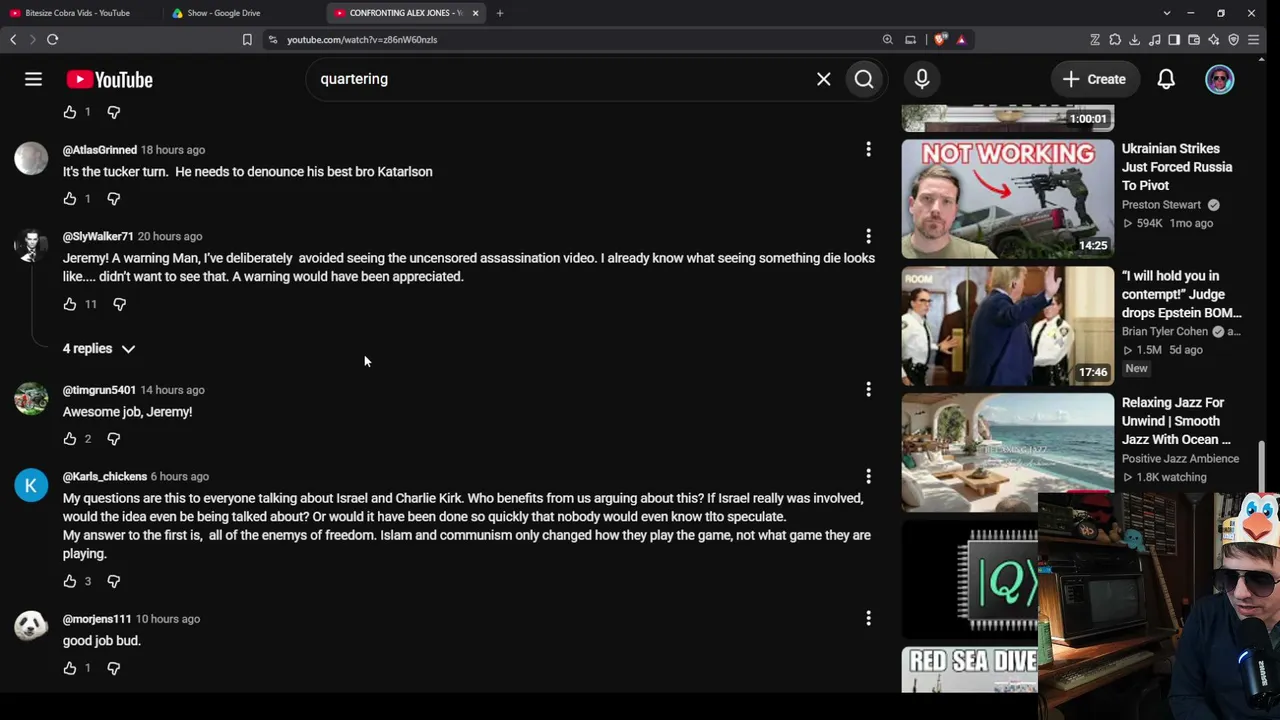Like the comment by @AtlasGrinned
Screen dimensions: 1280x720
[x=70, y=199]
